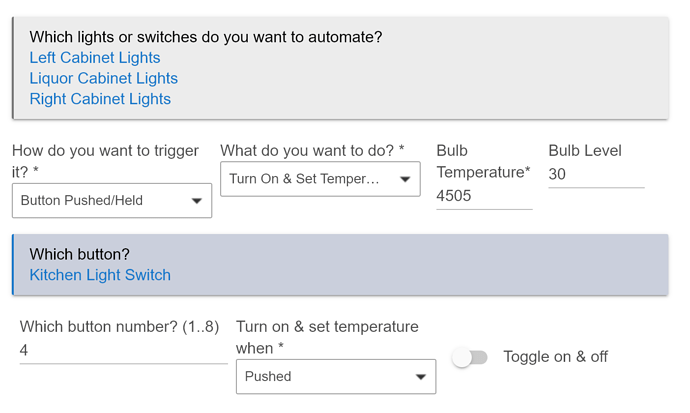This screenshot has width=690, height=413.
Task: Click the Which button number label
Action: [119, 327]
